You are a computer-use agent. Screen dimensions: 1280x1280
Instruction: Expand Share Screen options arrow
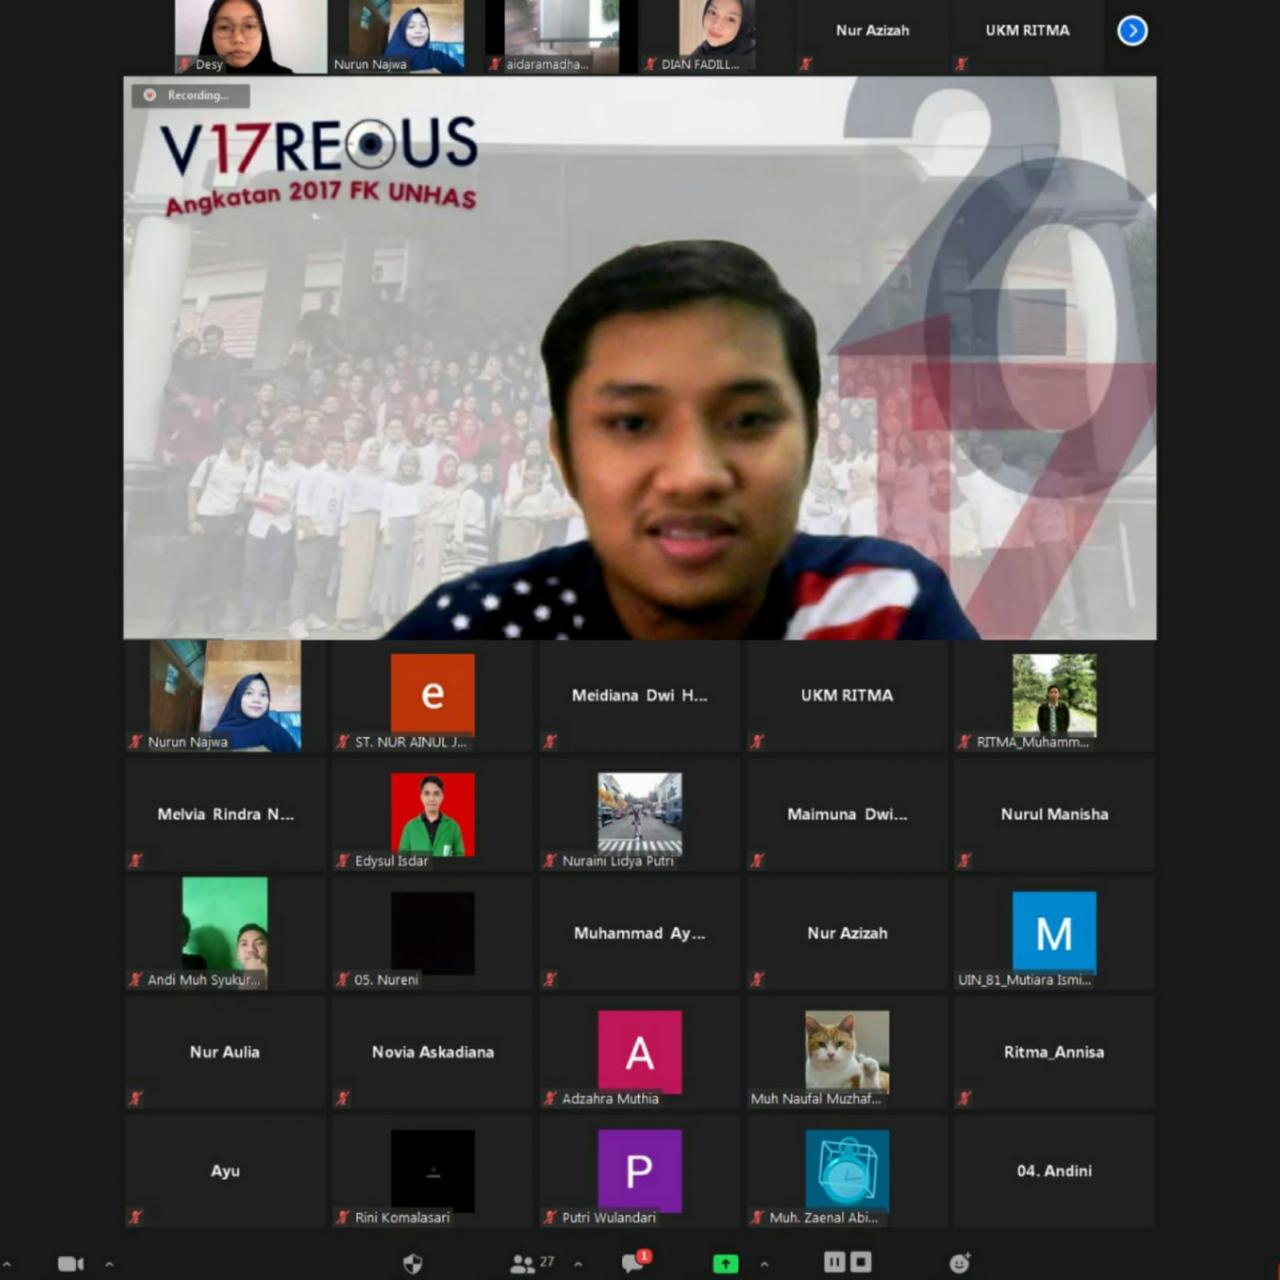pyautogui.click(x=764, y=1264)
